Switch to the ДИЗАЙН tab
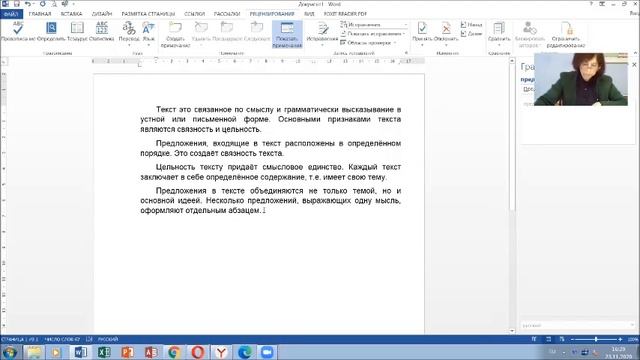This screenshot has width=640, height=360. [102, 14]
